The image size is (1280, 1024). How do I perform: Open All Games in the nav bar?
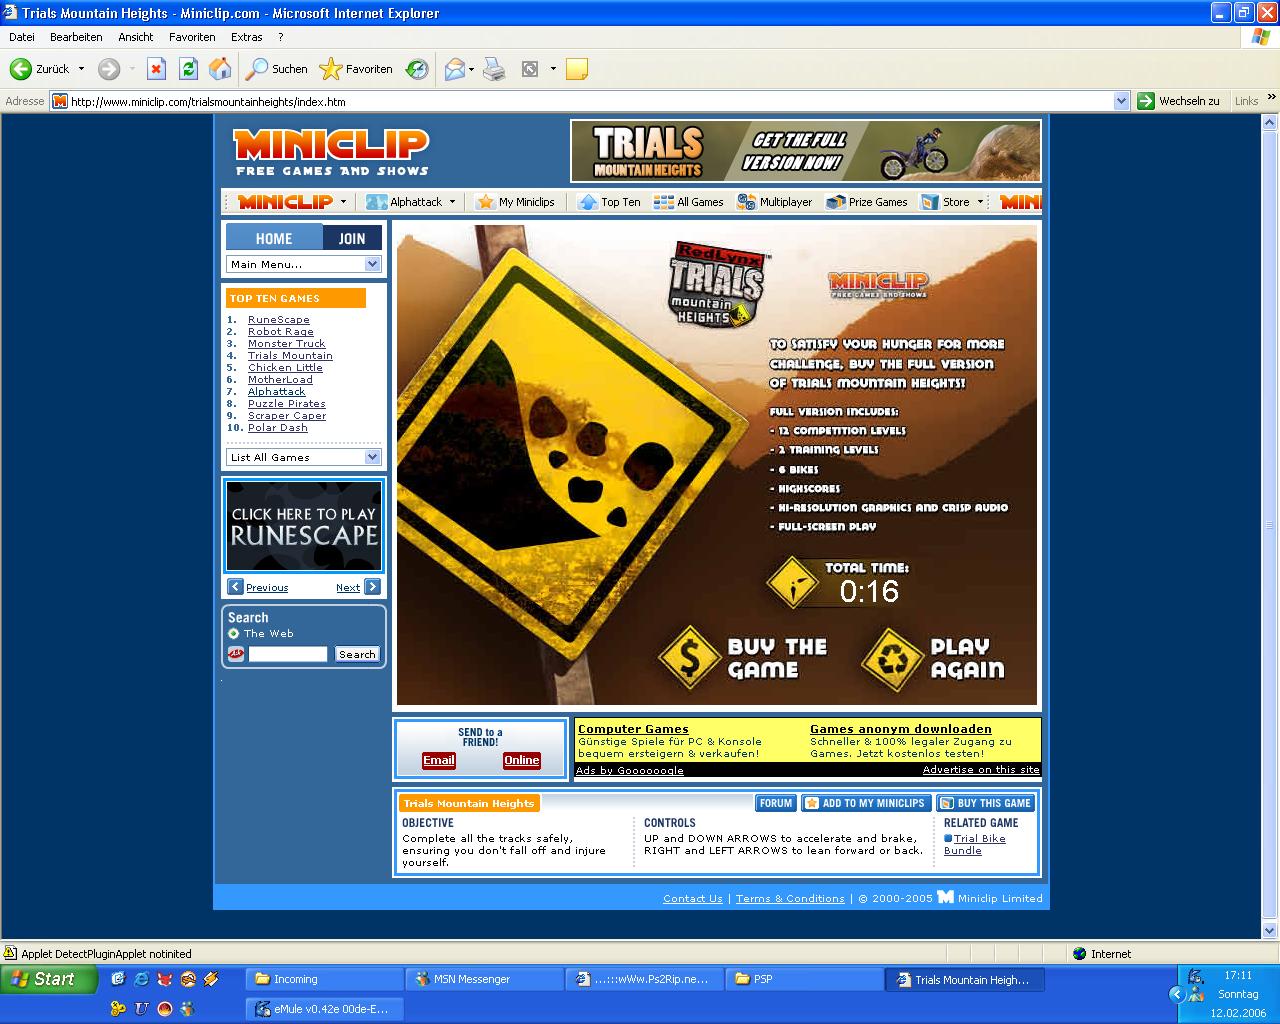coord(688,202)
